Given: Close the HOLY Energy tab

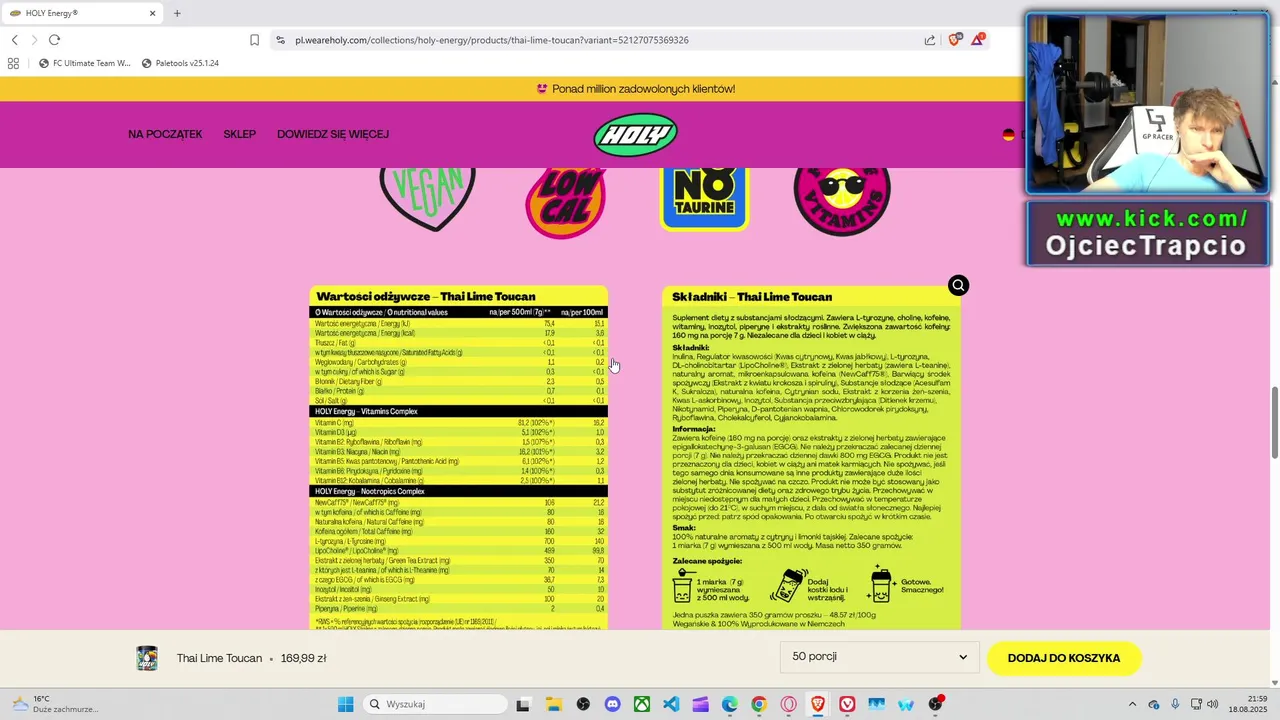Looking at the screenshot, I should [153, 13].
